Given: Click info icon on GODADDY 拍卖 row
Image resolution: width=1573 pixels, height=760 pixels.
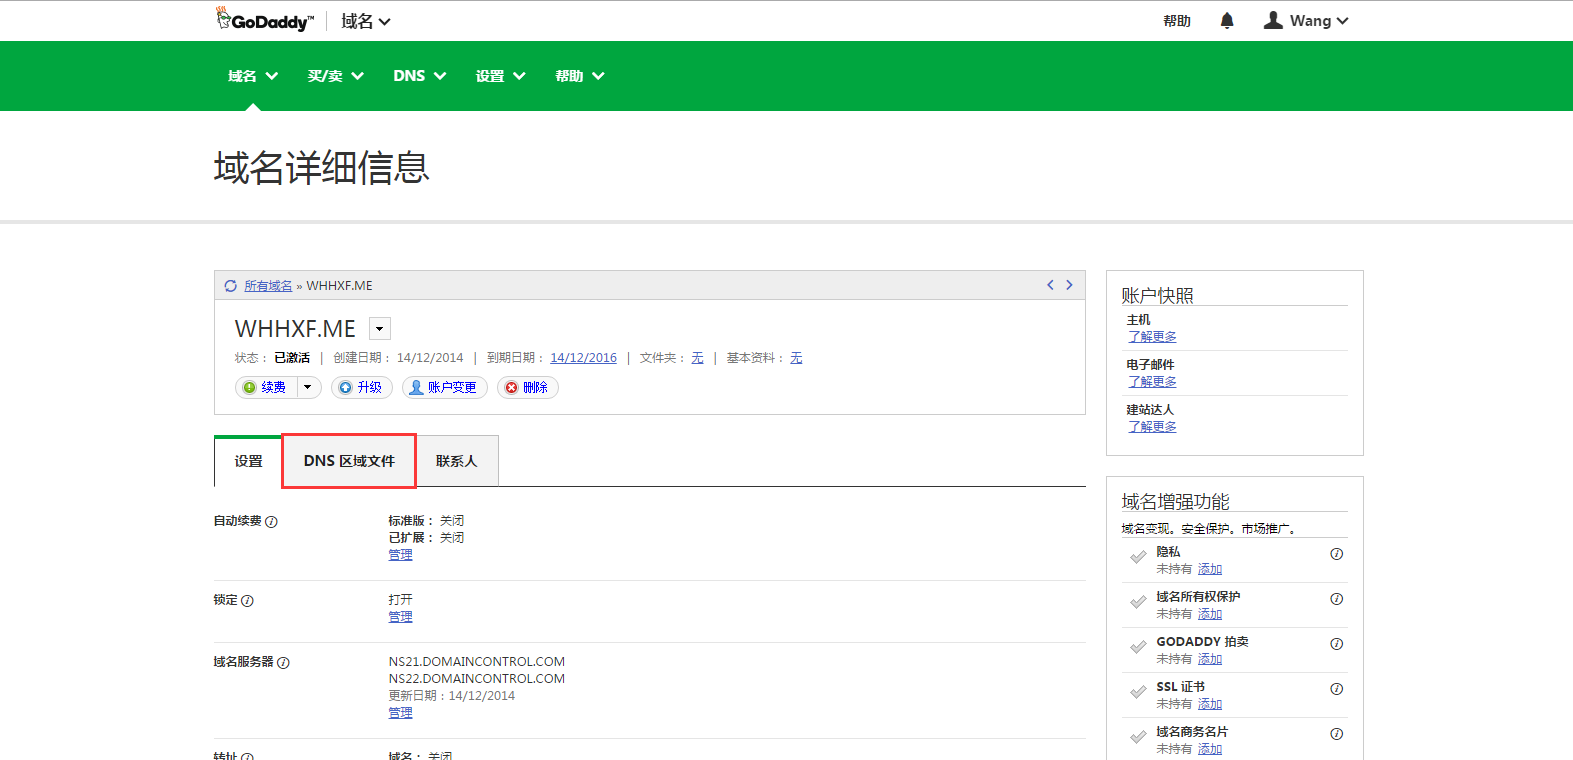Looking at the screenshot, I should [1336, 644].
